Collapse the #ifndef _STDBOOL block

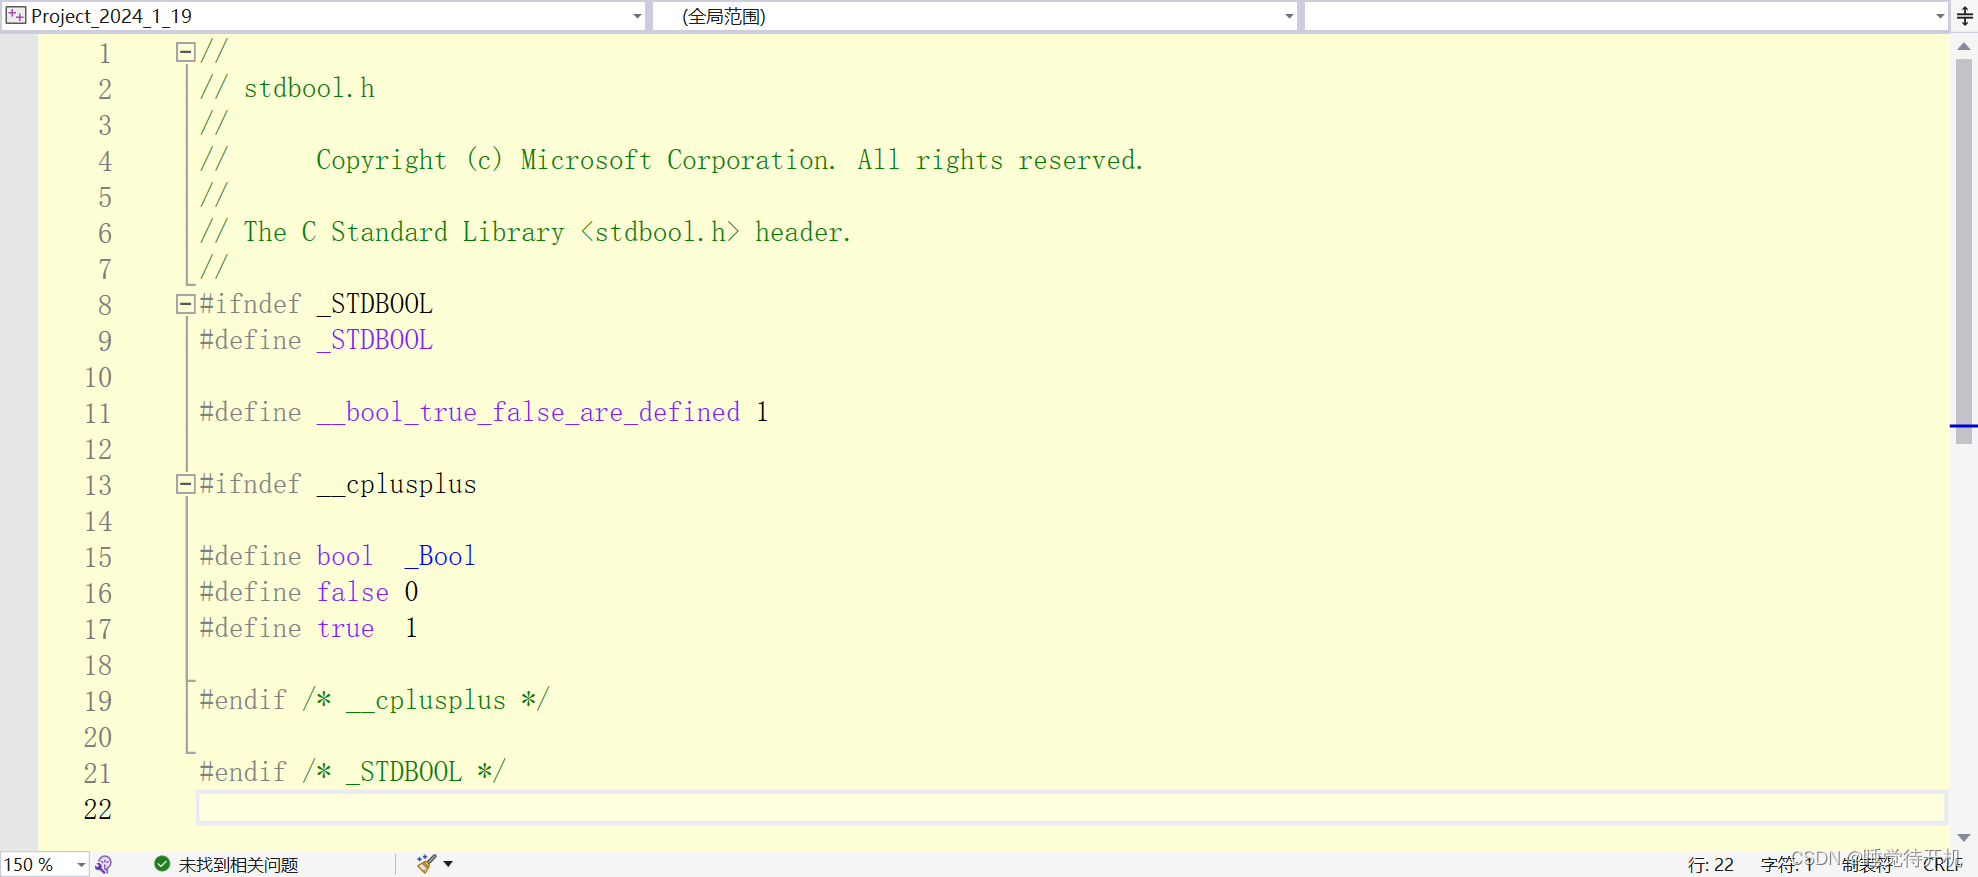tap(185, 304)
